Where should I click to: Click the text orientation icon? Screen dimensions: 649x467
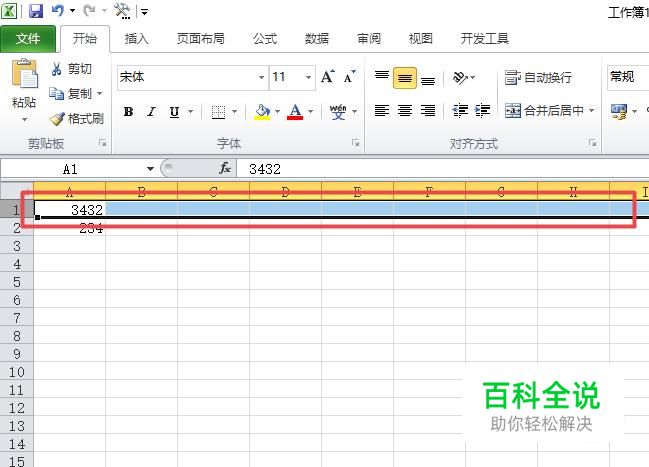click(x=460, y=77)
